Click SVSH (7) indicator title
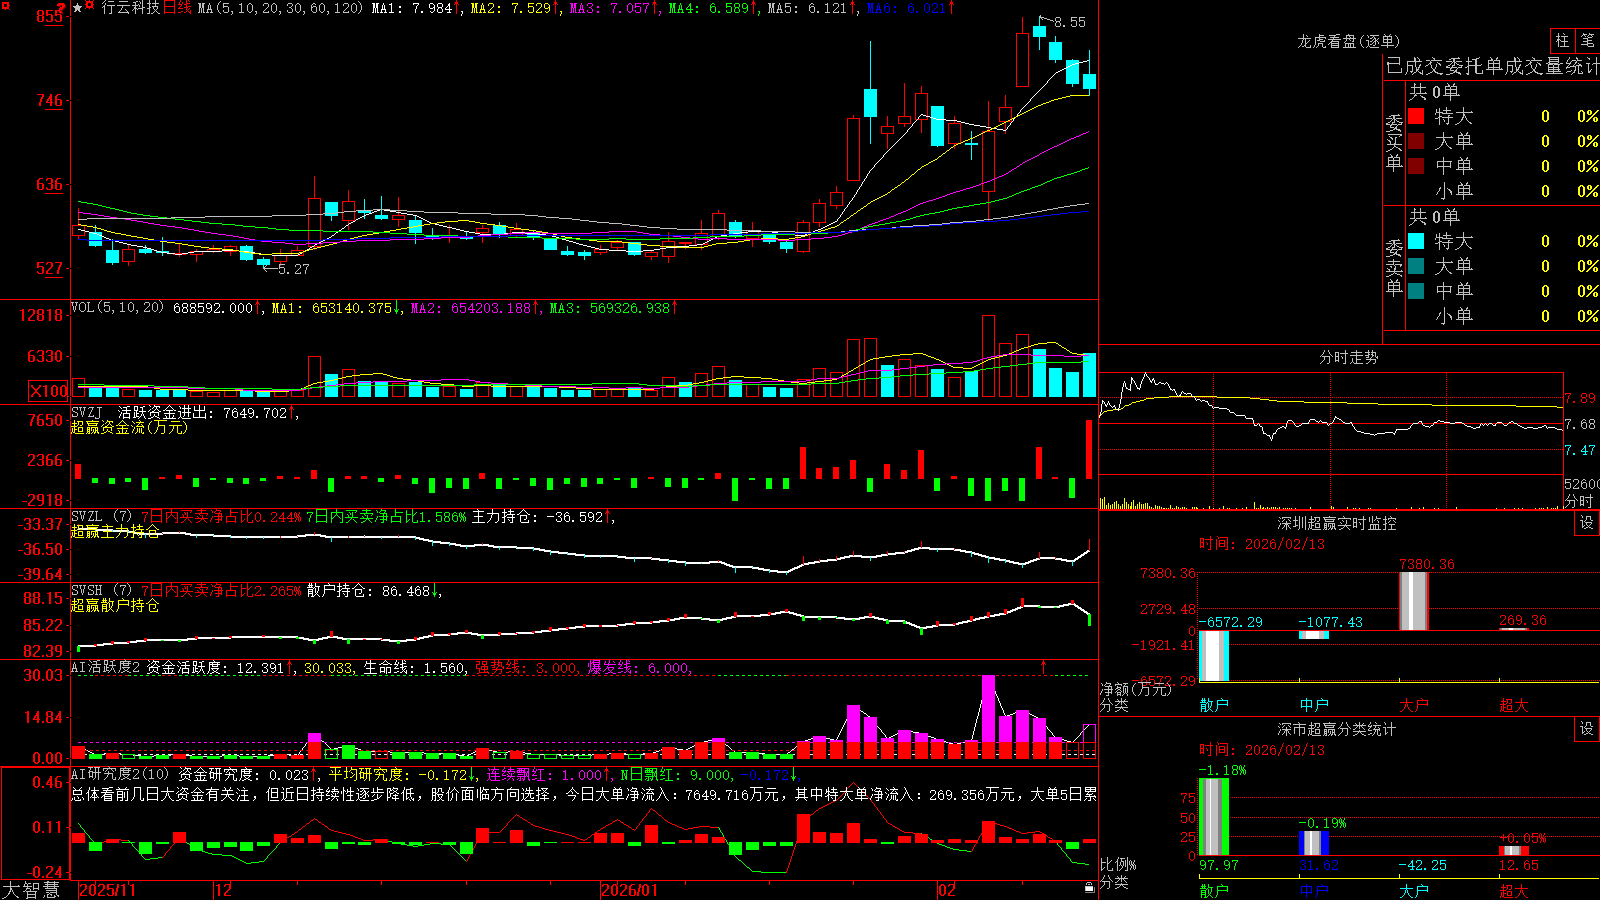Viewport: 1600px width, 900px height. point(101,591)
